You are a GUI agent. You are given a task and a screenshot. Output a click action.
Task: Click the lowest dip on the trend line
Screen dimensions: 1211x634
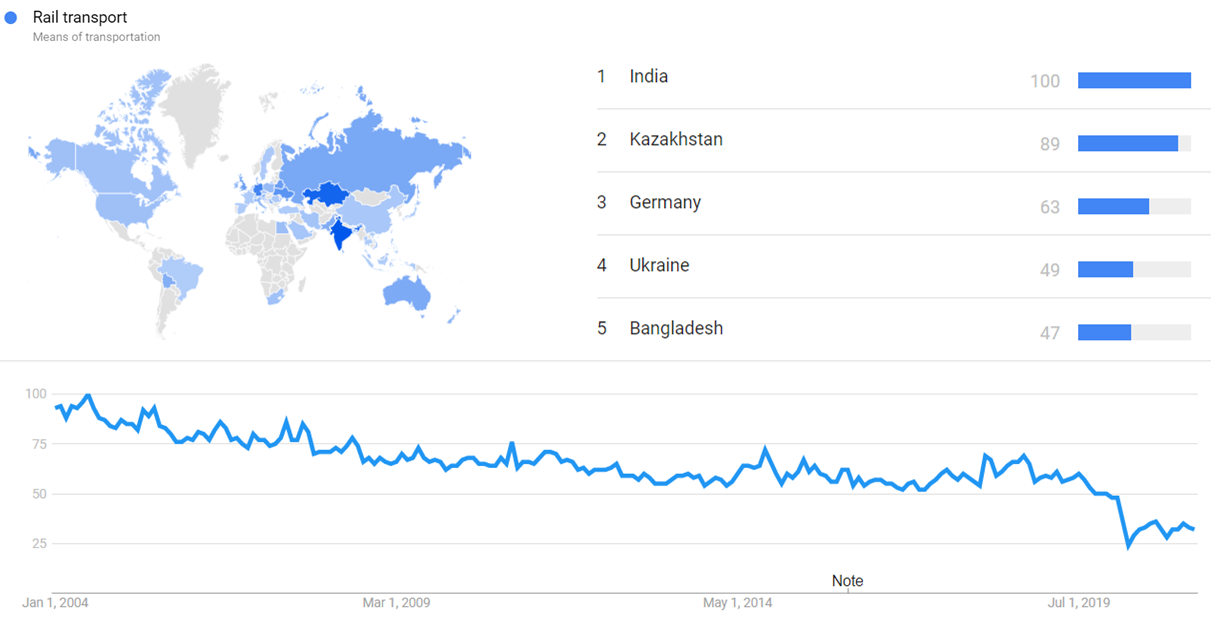(x=1128, y=547)
